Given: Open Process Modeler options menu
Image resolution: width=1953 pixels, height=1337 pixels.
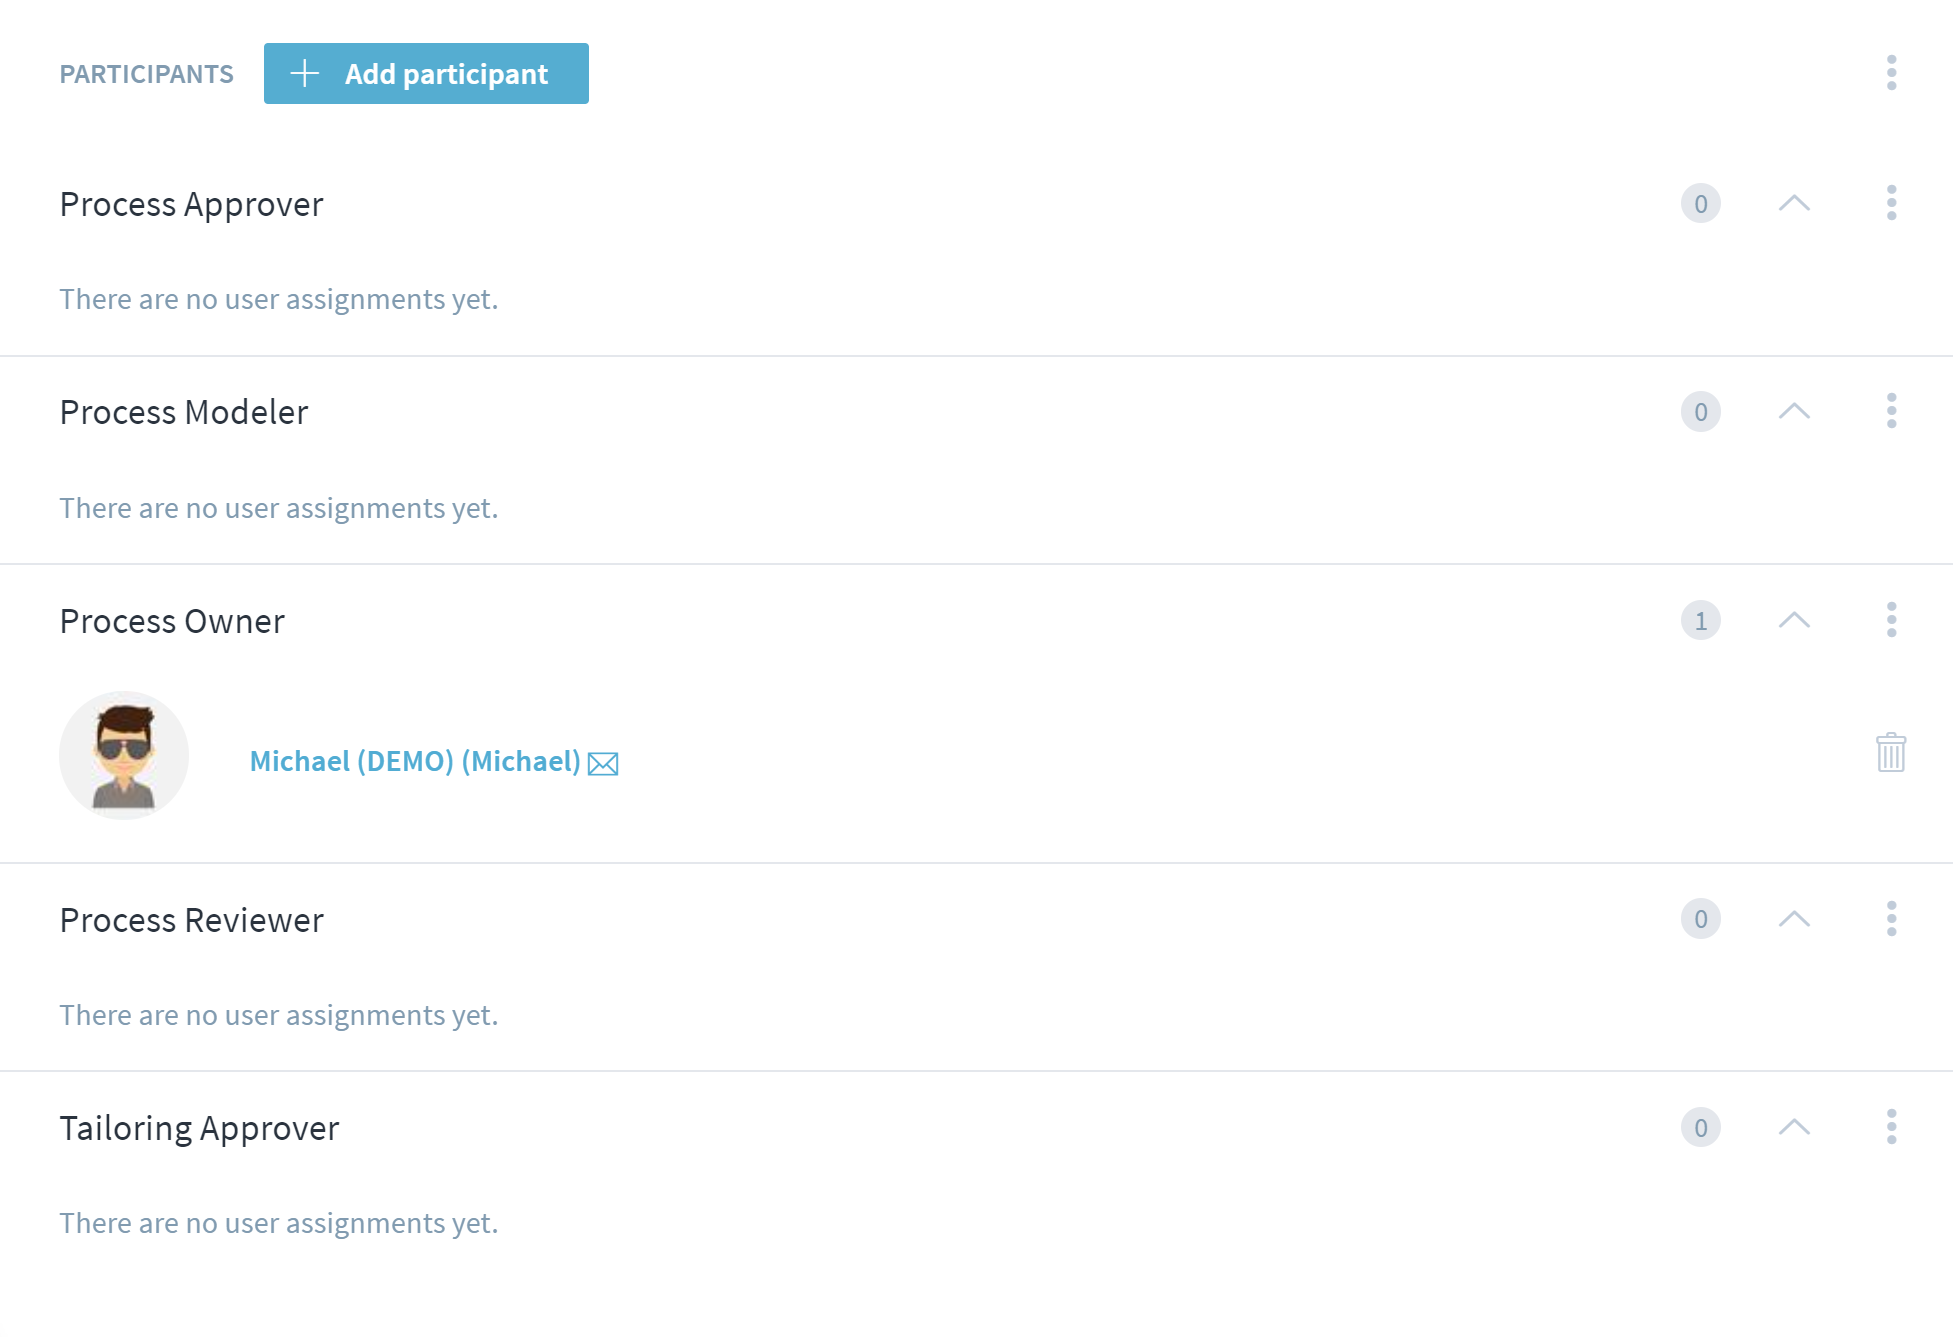Looking at the screenshot, I should [x=1891, y=411].
